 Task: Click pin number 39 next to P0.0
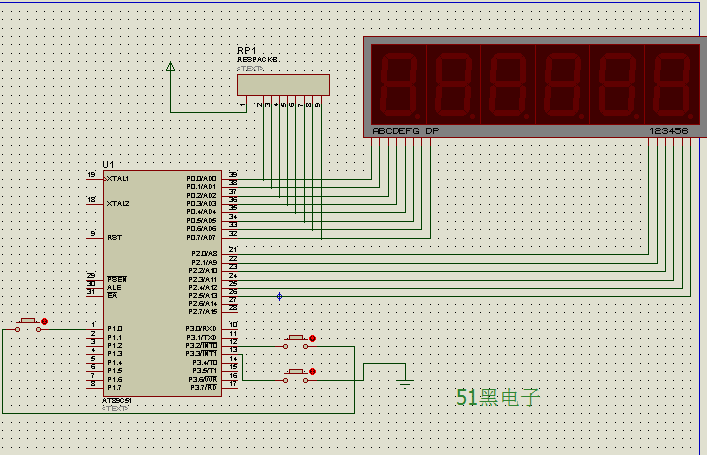tap(233, 175)
